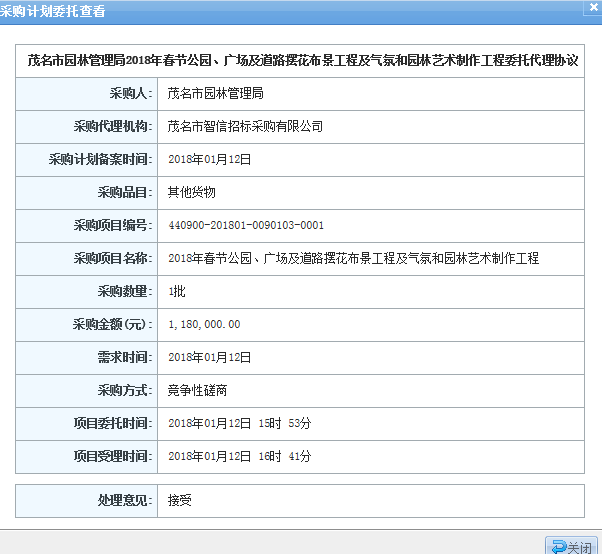
Task: Click the 采购品目 value 其他货物
Action: click(191, 192)
